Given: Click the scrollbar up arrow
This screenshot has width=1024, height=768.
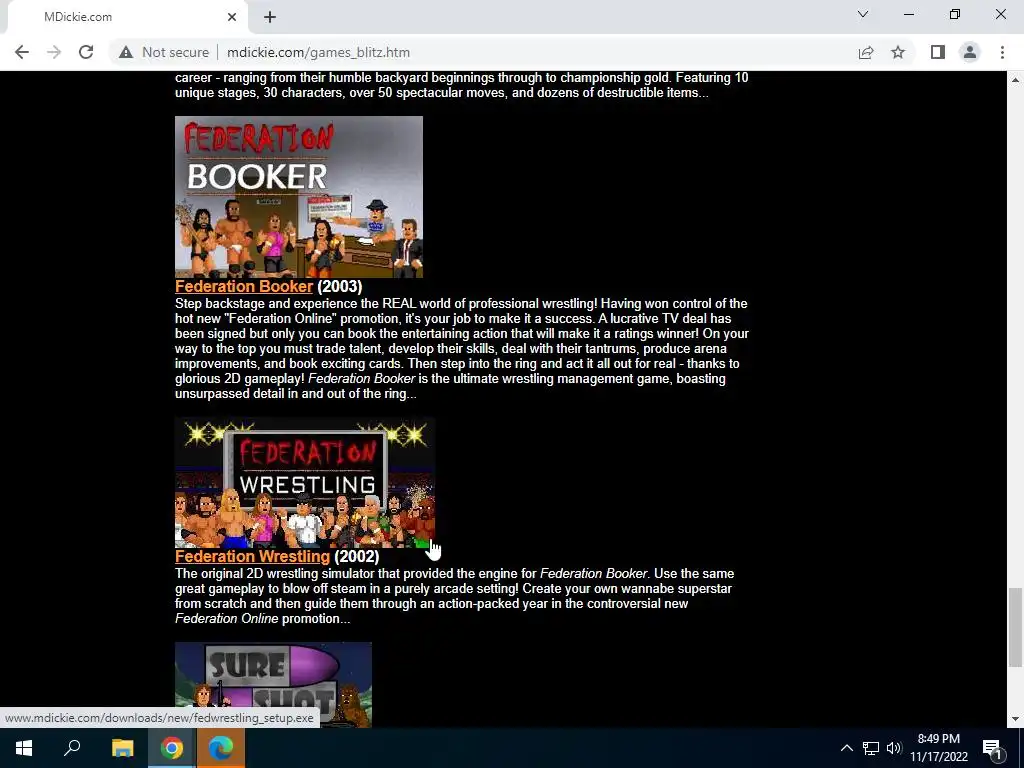Looking at the screenshot, I should click(1015, 80).
